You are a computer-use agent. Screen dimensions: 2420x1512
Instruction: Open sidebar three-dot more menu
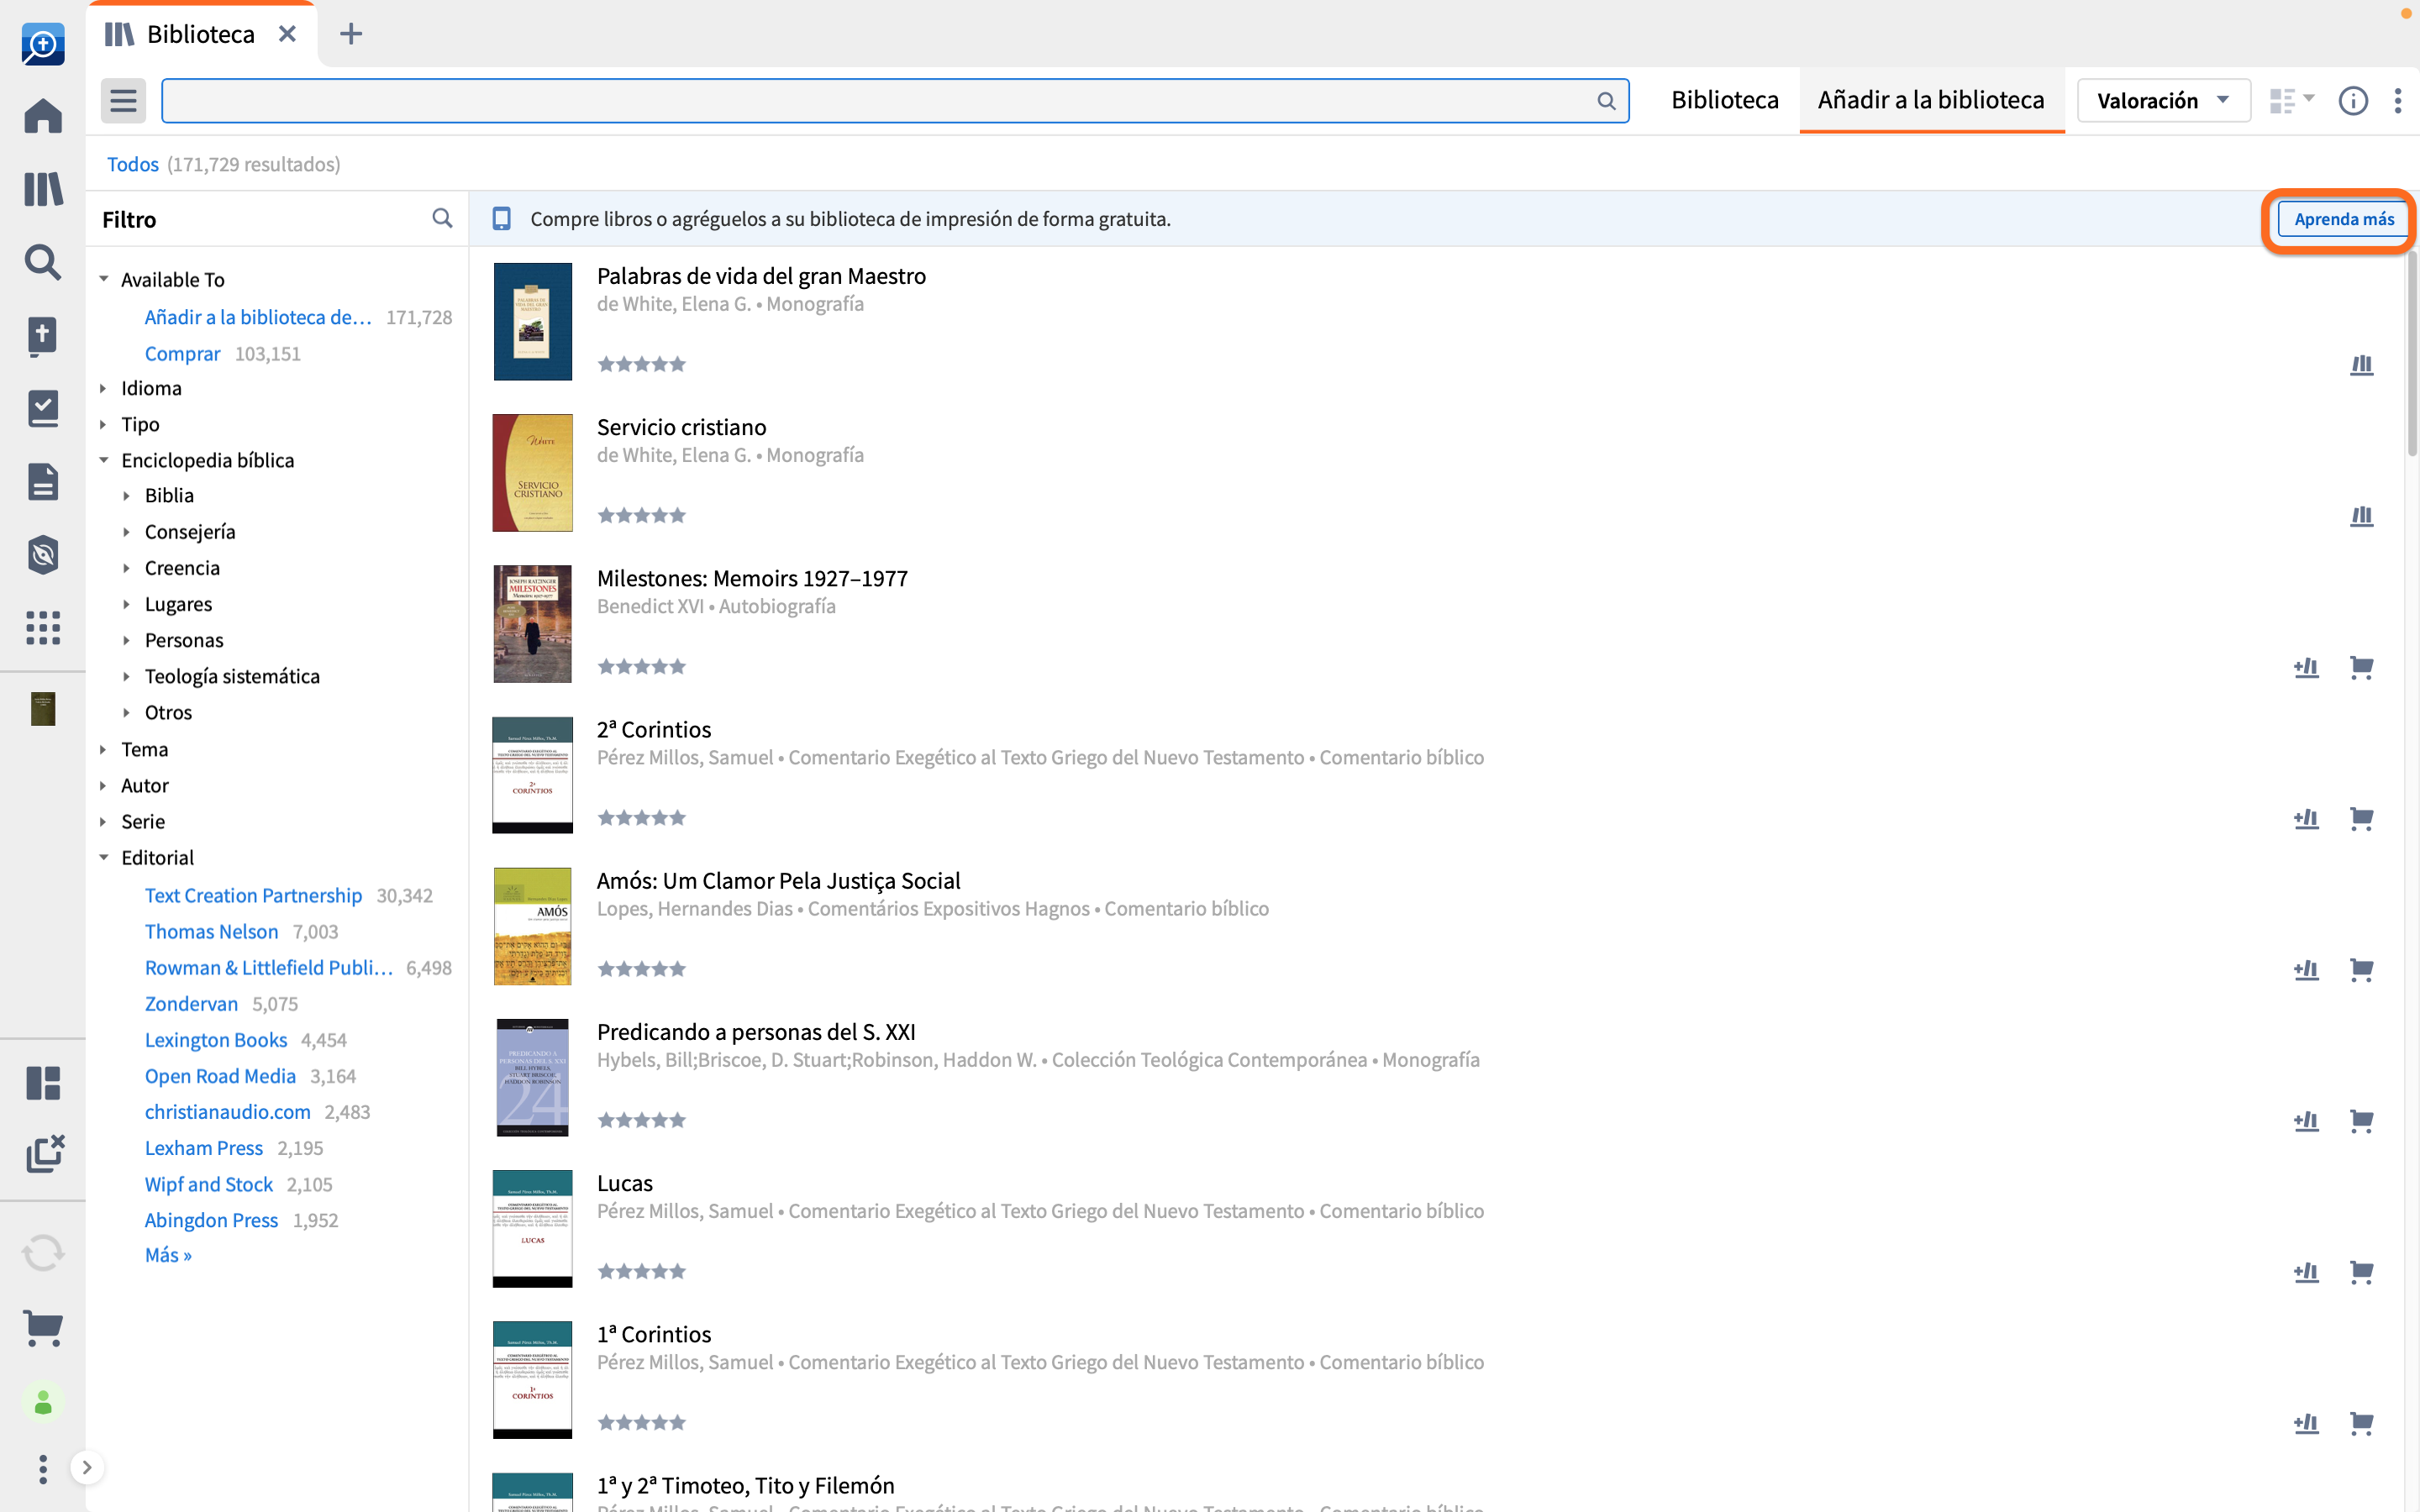(x=43, y=1468)
